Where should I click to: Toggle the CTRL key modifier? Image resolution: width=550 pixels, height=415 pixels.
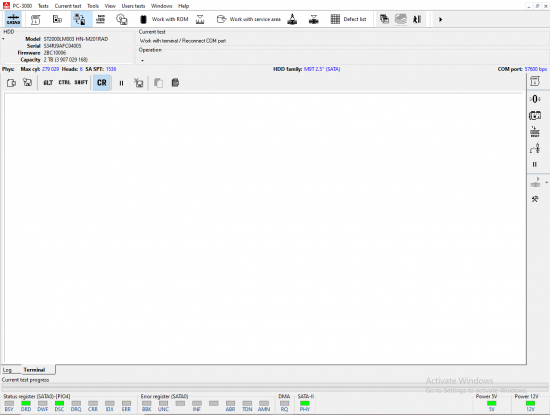point(64,83)
